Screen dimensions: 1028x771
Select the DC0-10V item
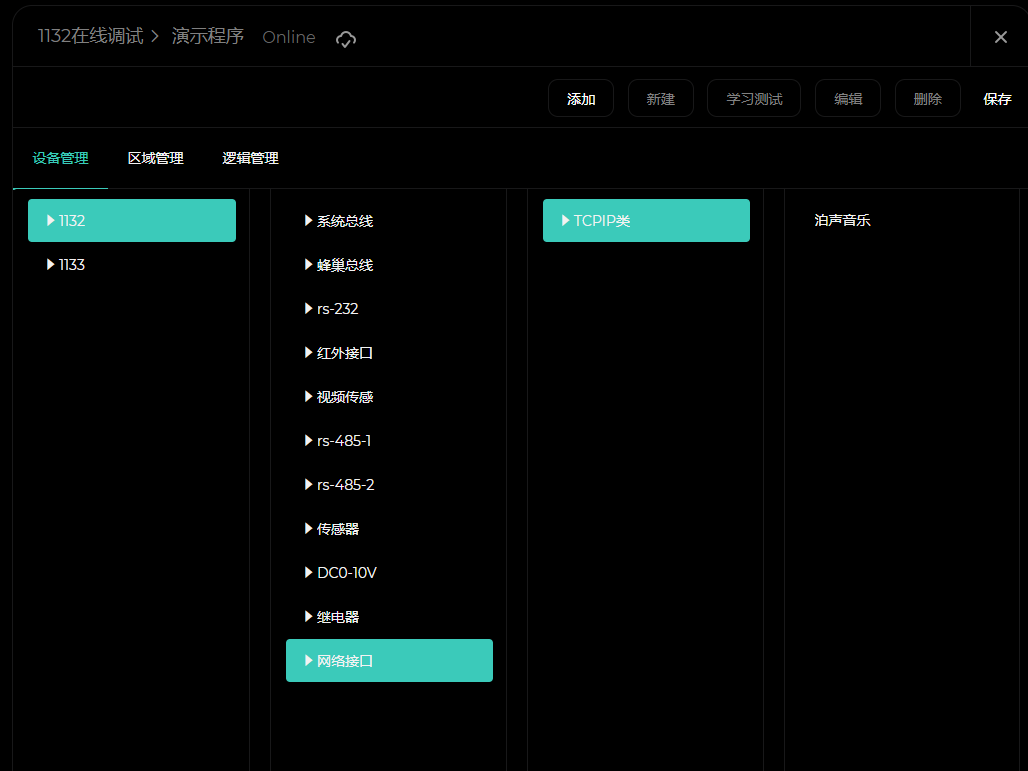tap(389, 572)
